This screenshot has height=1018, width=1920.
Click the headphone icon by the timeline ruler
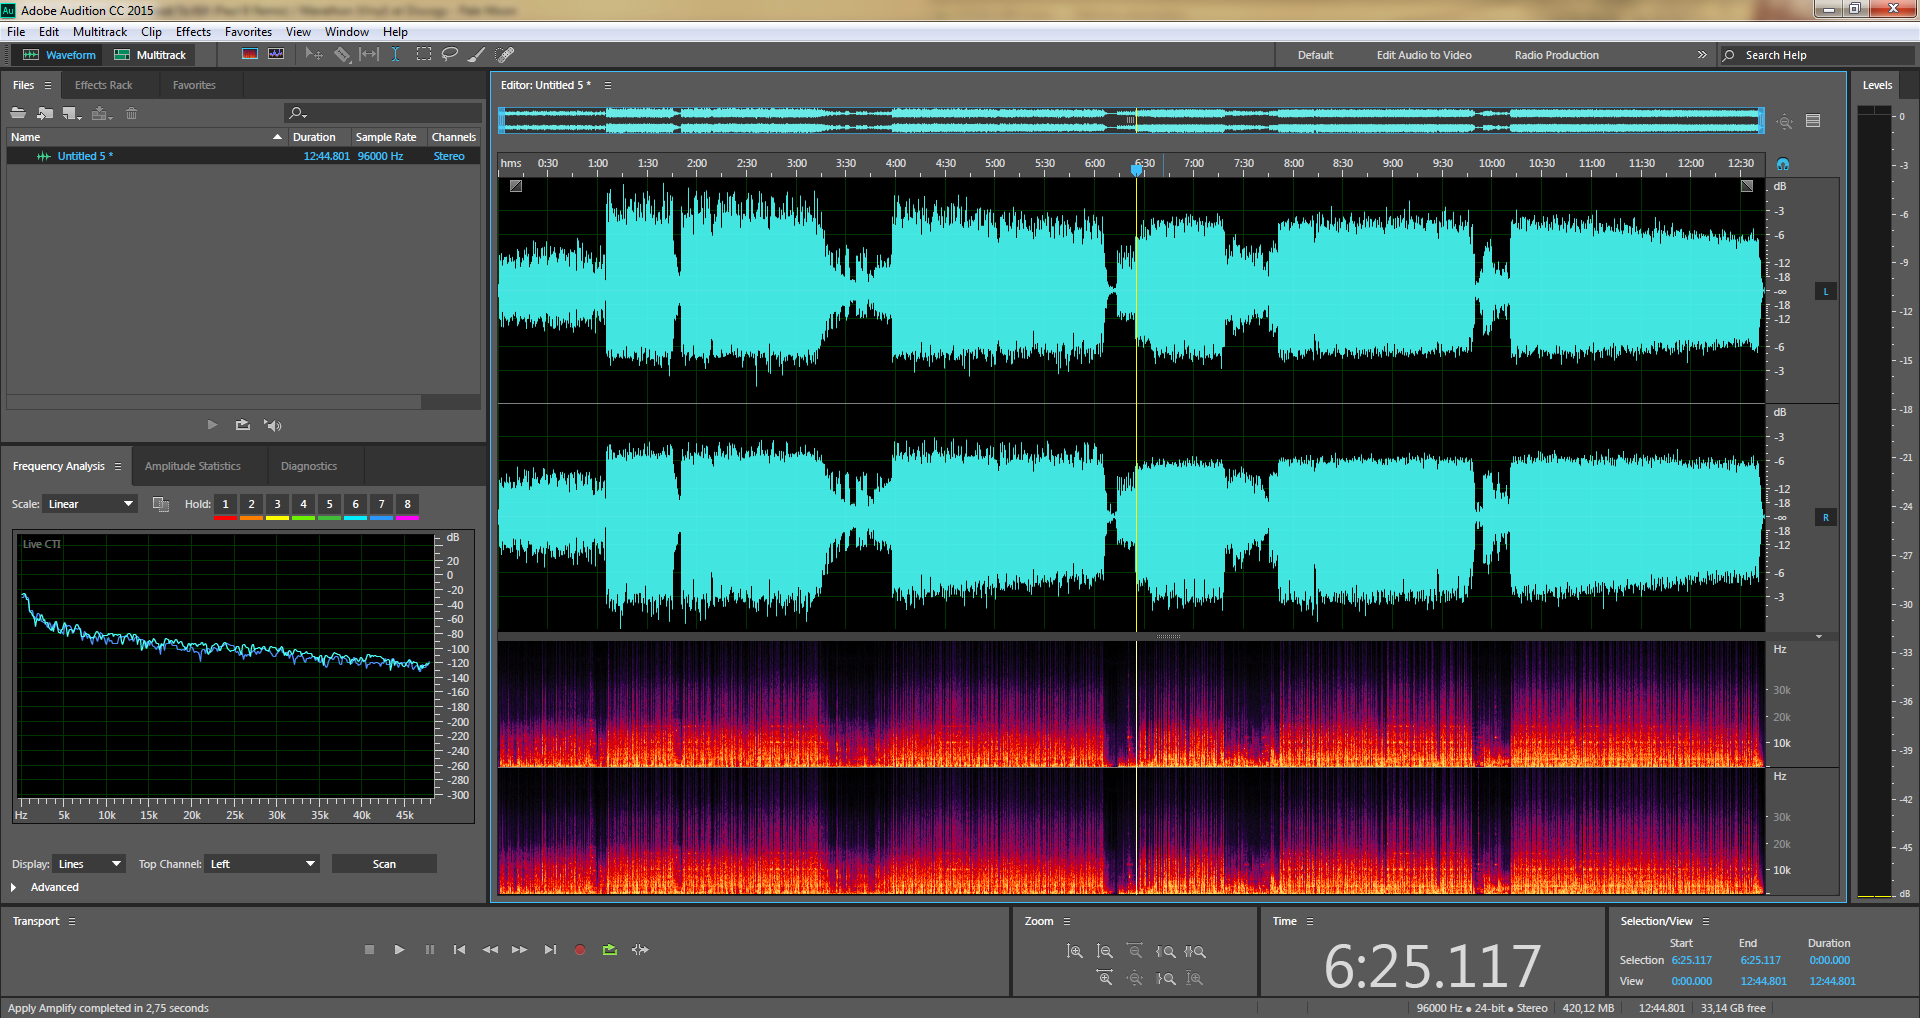pyautogui.click(x=1783, y=163)
